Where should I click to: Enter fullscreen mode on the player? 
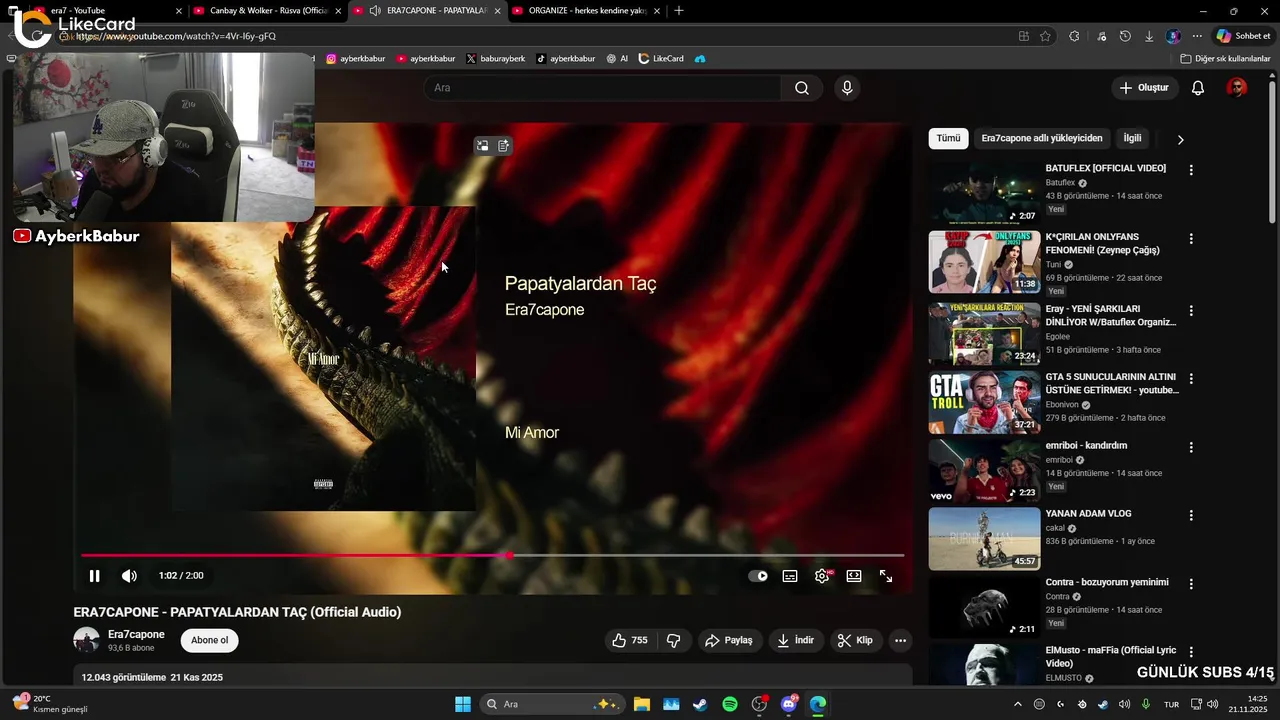pos(886,576)
